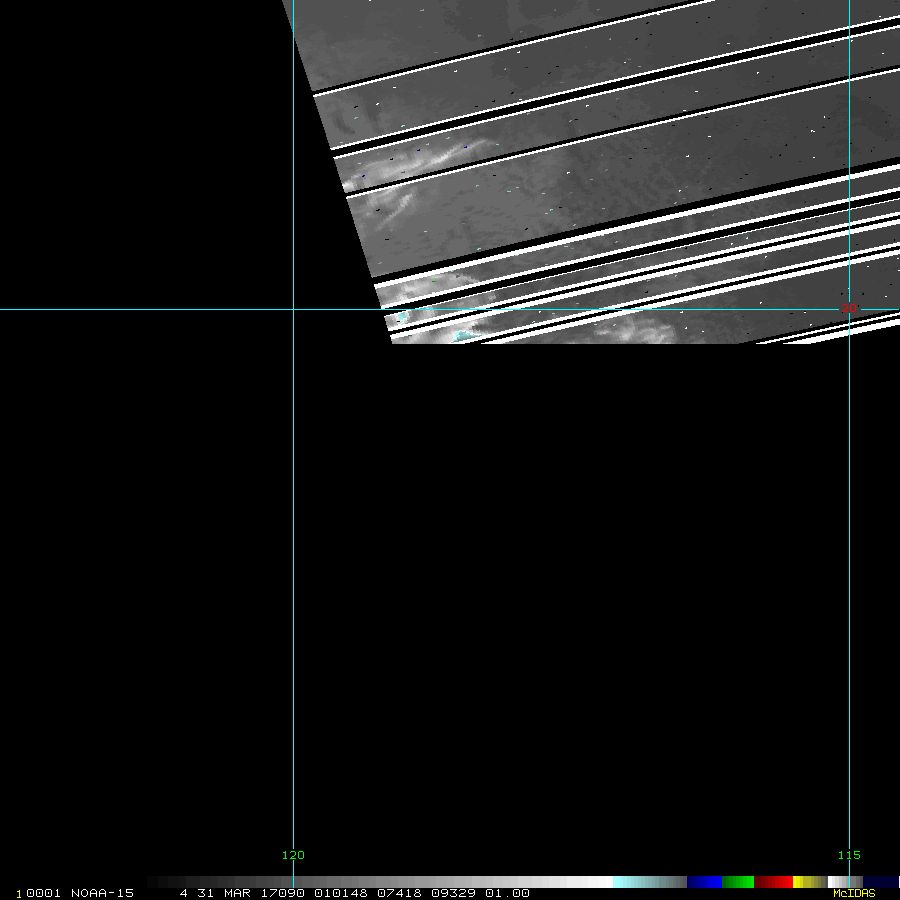Click the red 20 latitude label
900x900 pixels.
(848, 307)
